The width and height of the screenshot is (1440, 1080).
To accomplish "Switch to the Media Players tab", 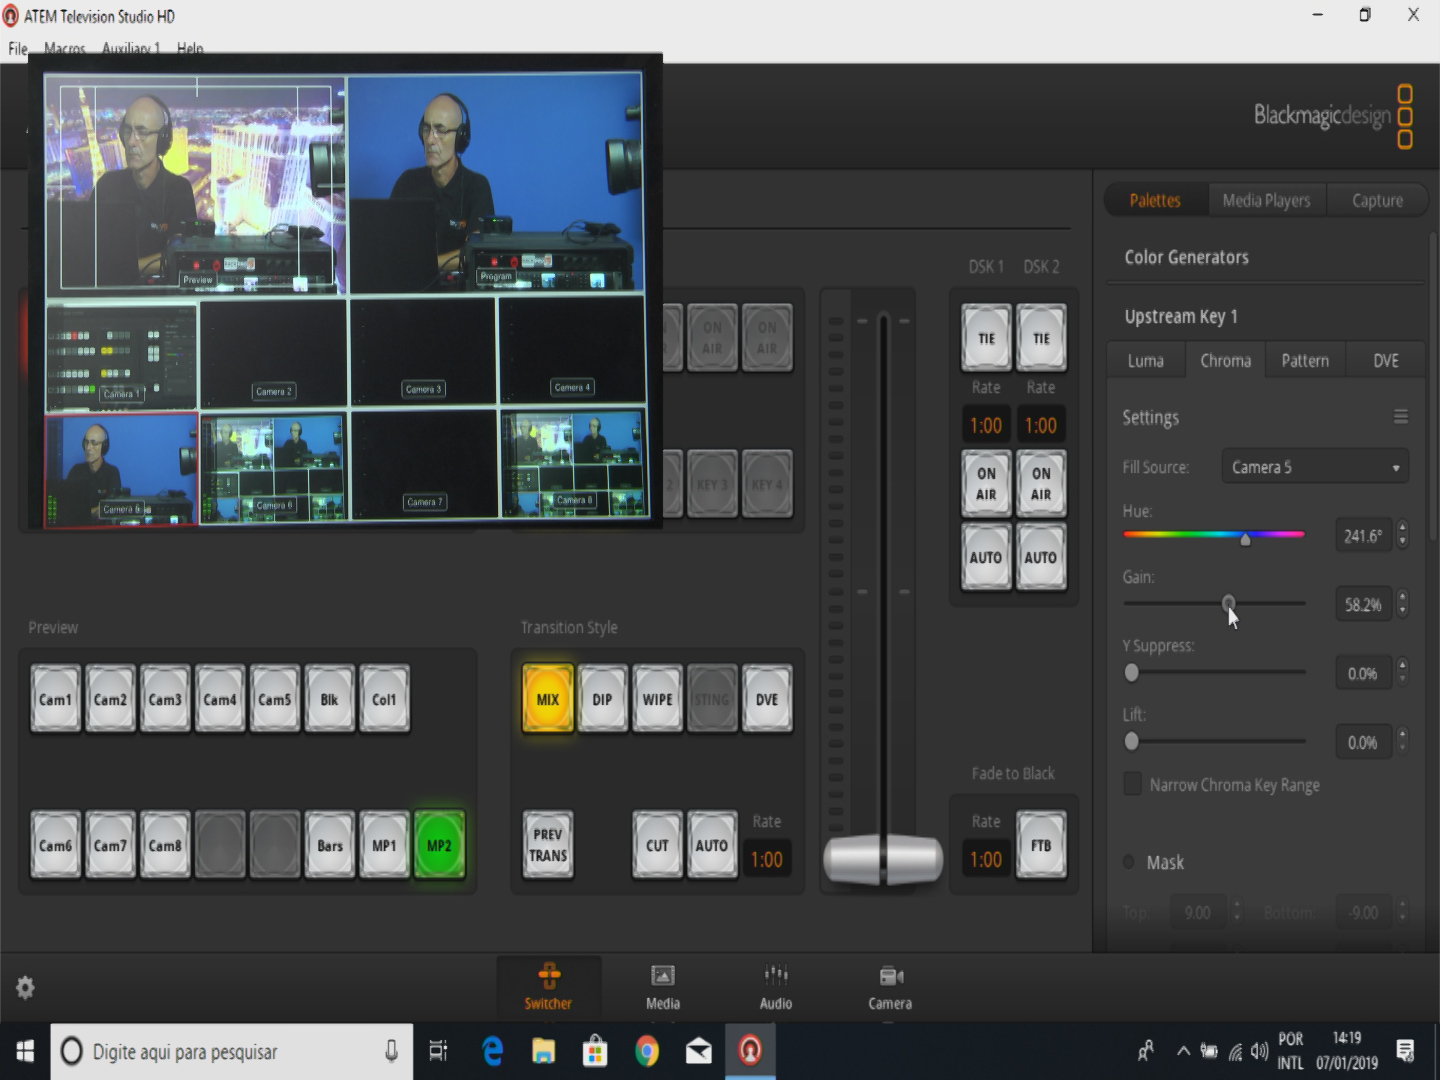I will click(1266, 200).
